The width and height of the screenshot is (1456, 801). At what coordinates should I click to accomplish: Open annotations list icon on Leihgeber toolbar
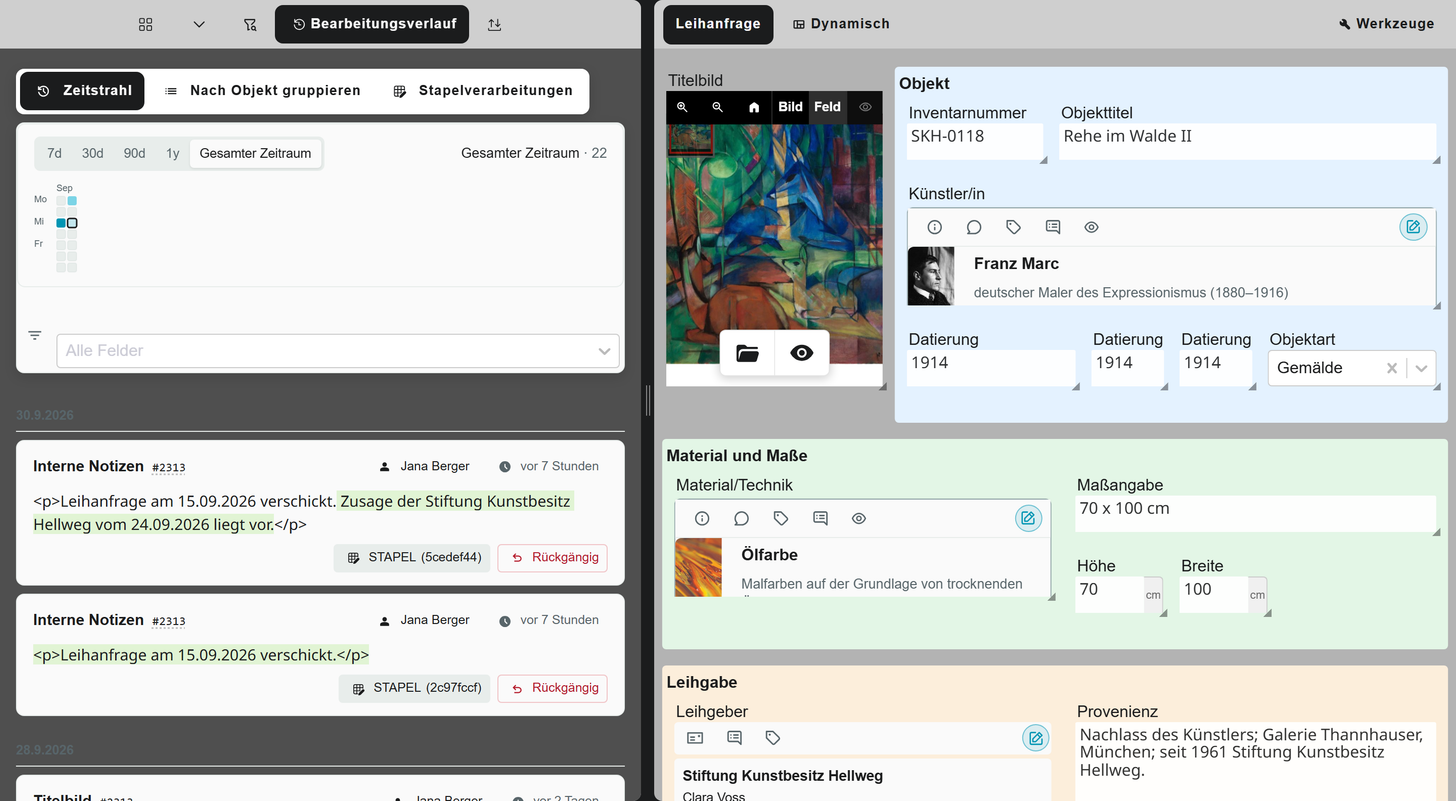click(x=734, y=738)
